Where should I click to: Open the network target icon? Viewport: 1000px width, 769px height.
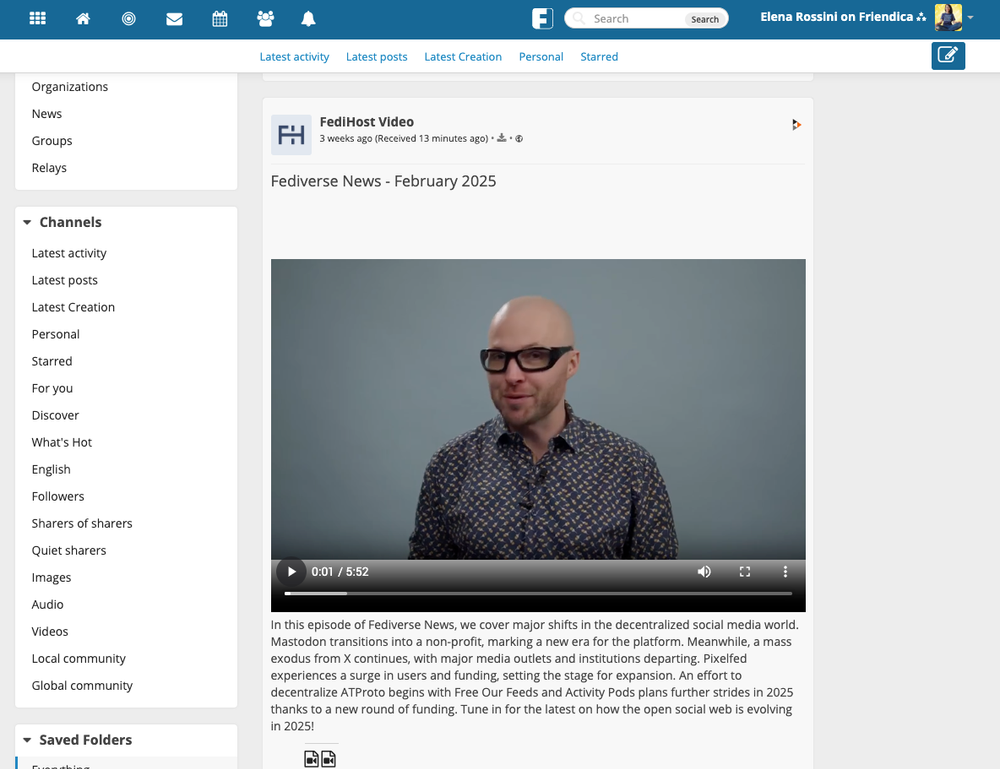(129, 19)
